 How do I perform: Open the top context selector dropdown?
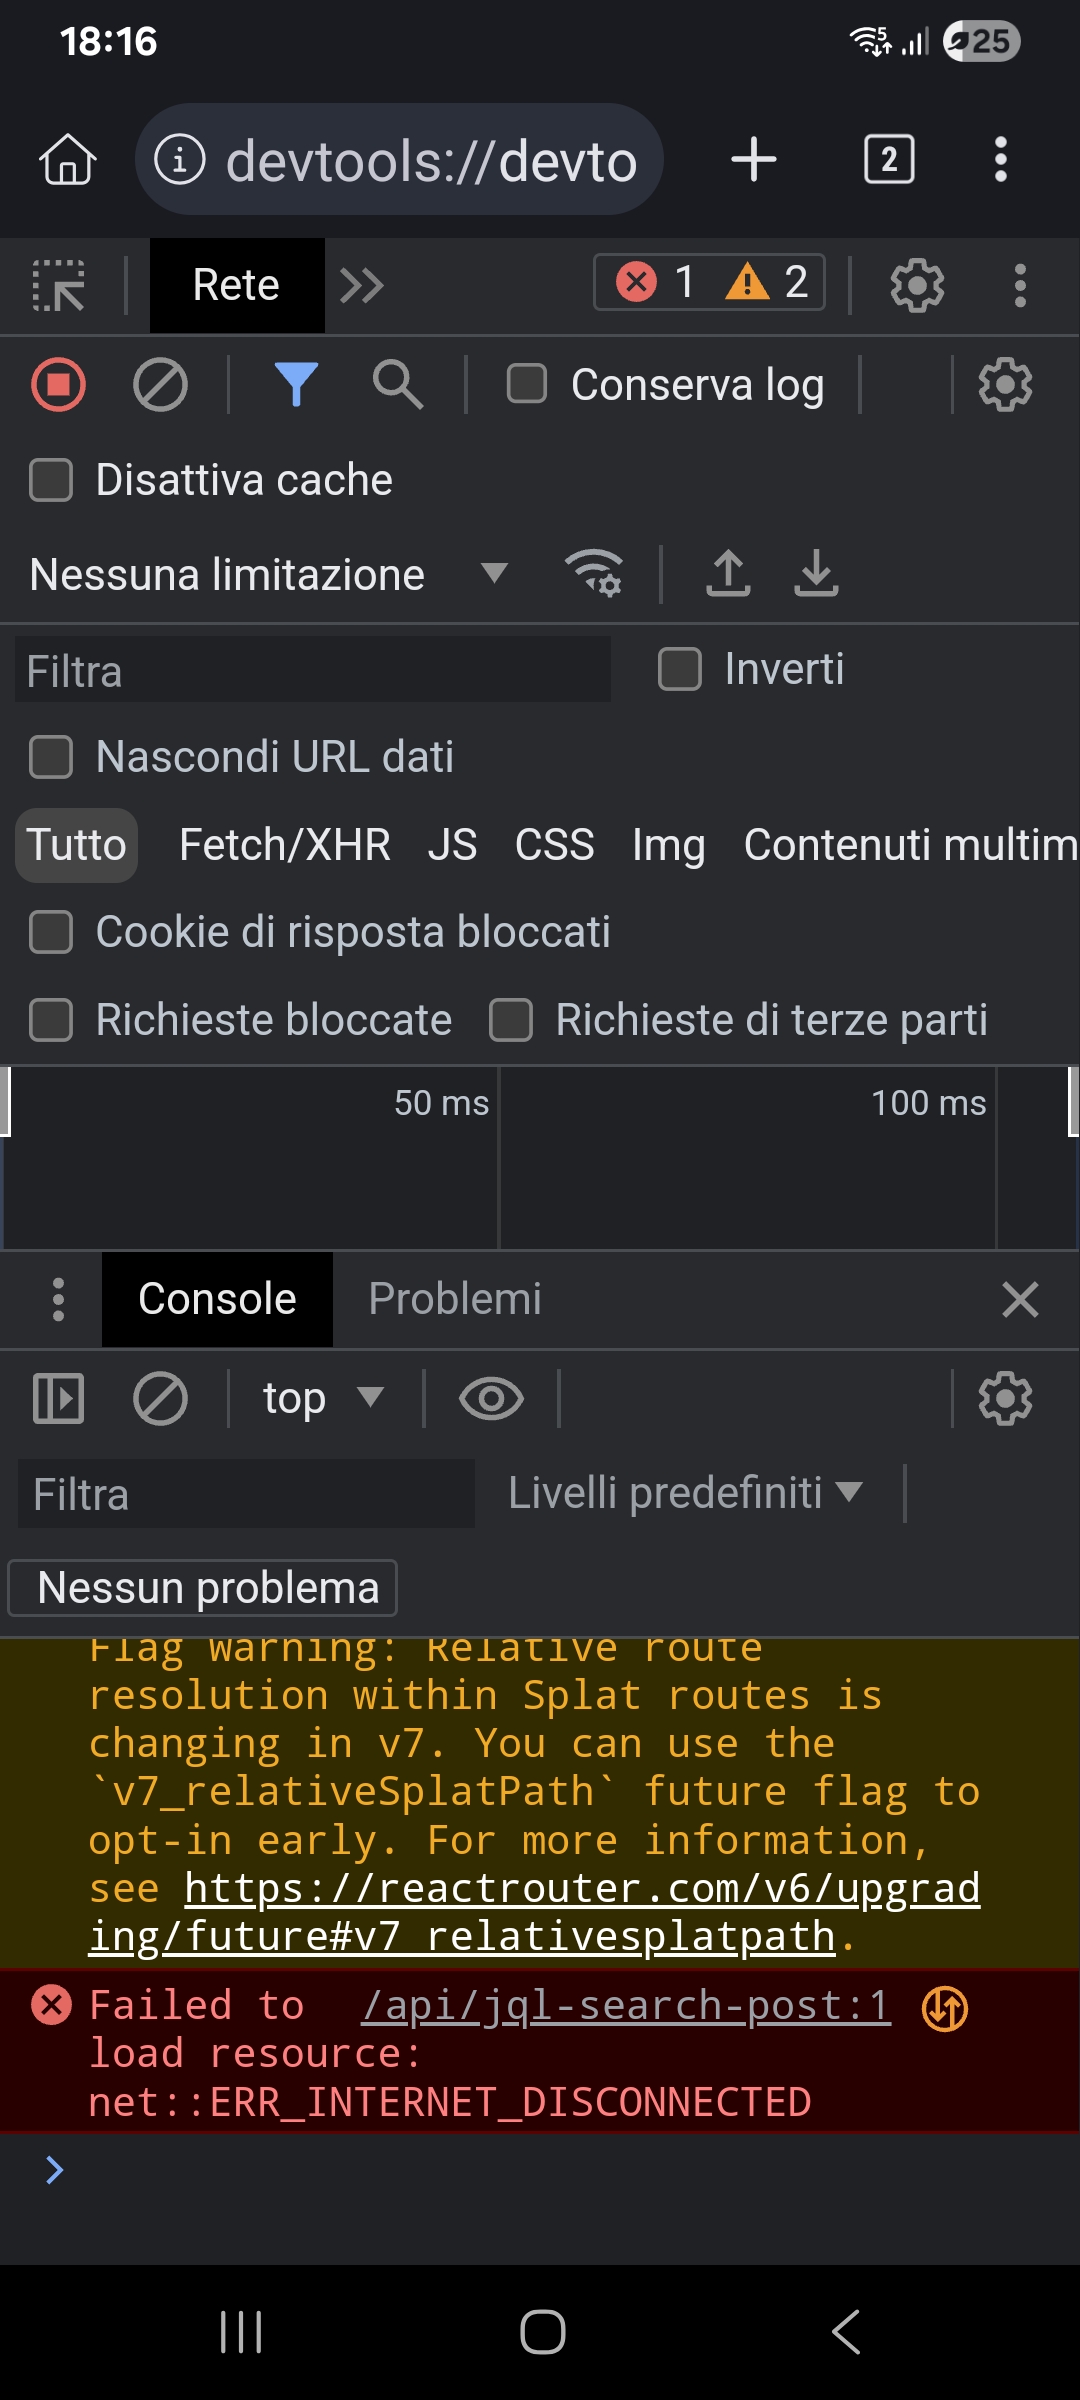coord(322,1398)
